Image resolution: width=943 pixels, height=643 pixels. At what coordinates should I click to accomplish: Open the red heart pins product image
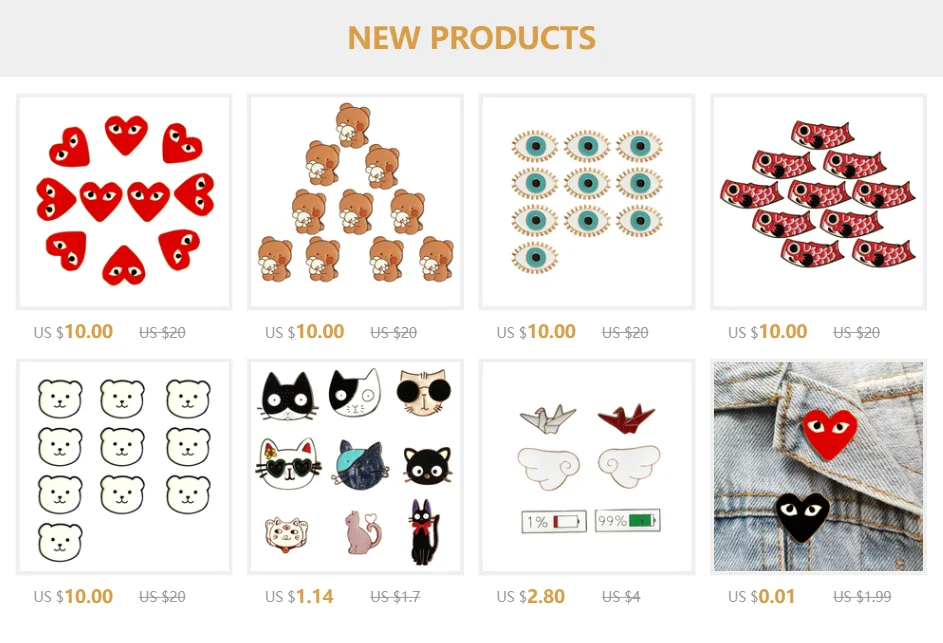pos(124,202)
